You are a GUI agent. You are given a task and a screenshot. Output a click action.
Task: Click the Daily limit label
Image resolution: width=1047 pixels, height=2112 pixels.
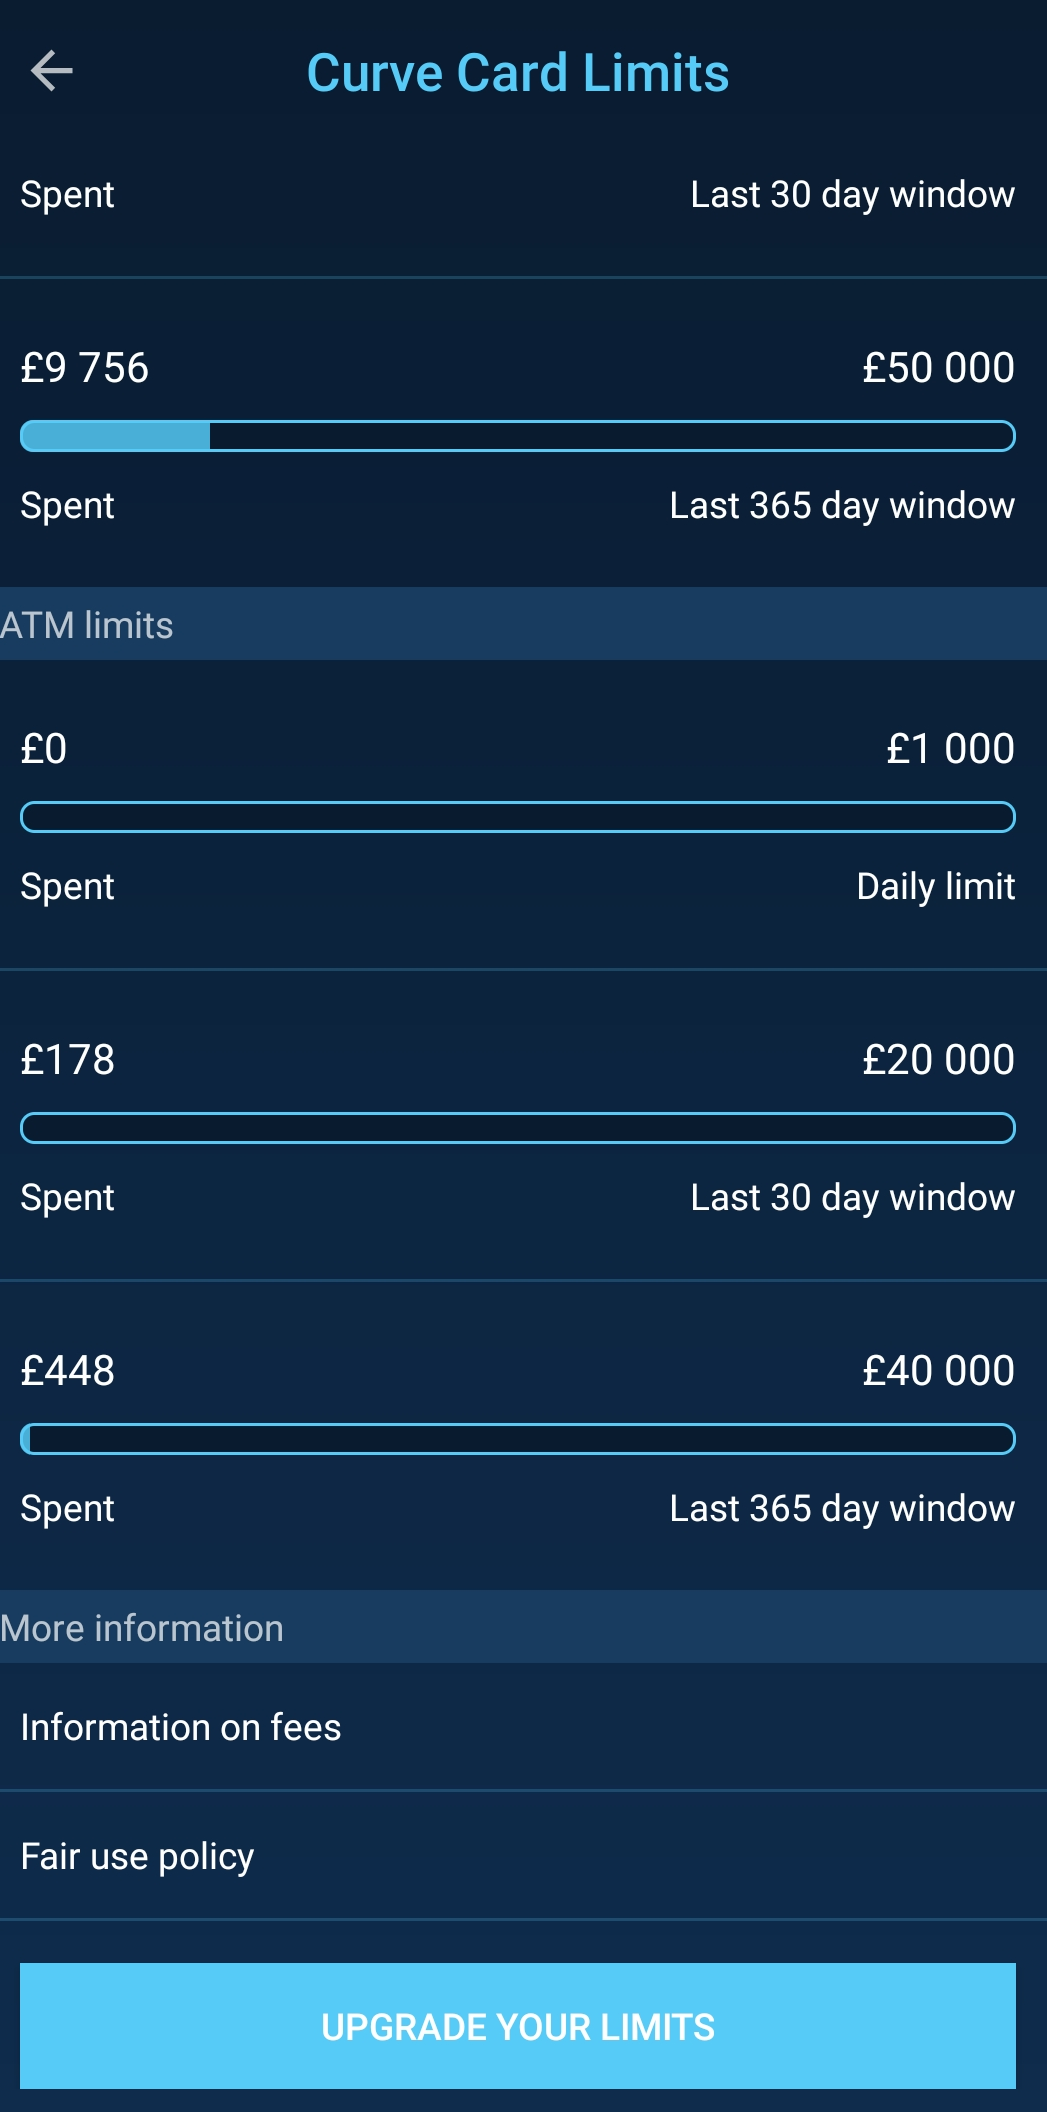(x=935, y=887)
